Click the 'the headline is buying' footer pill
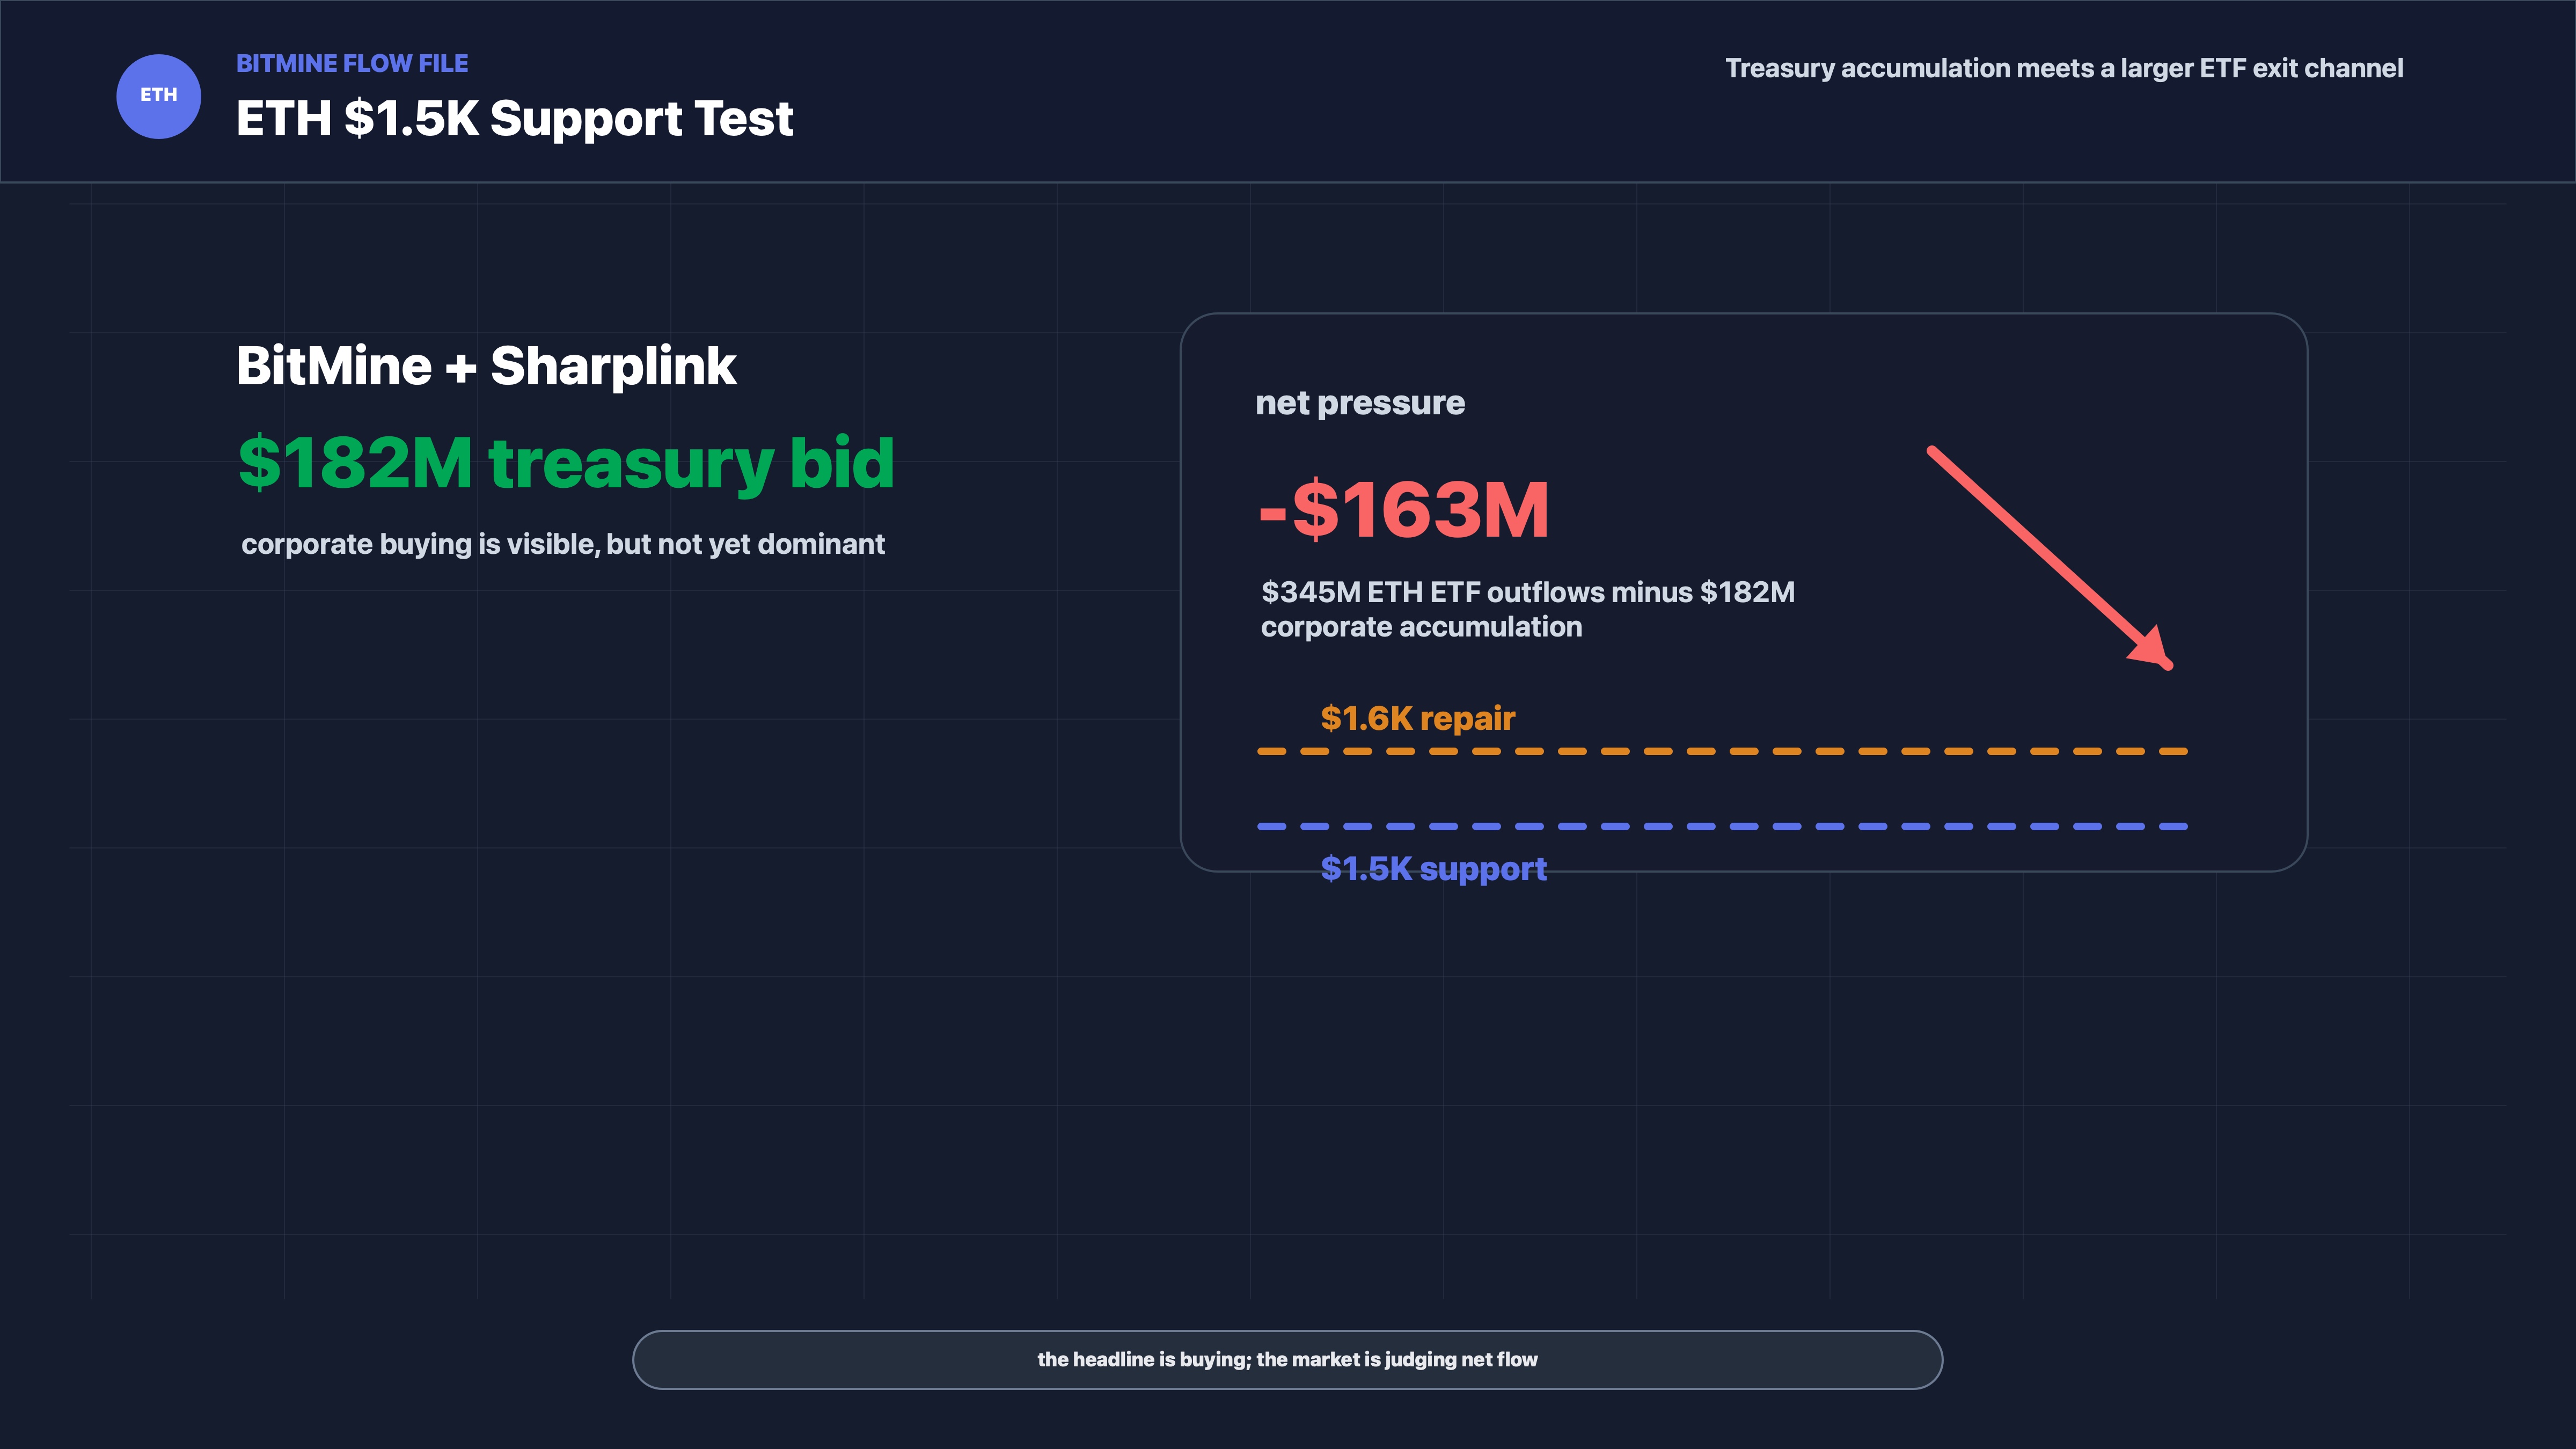This screenshot has height=1449, width=2576. pos(1287,1360)
